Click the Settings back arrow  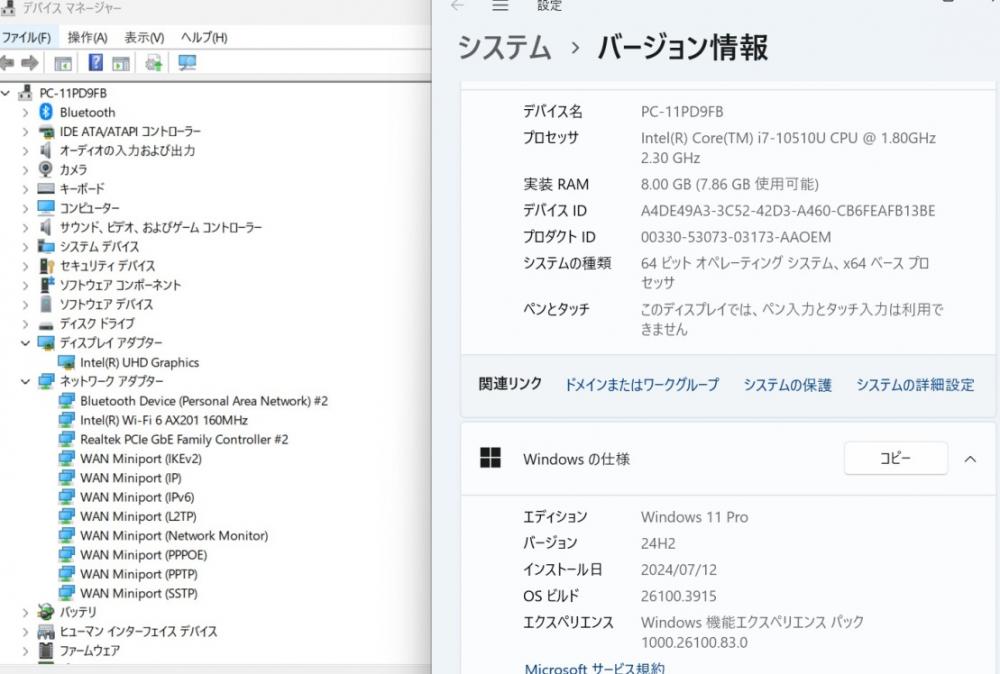click(x=457, y=5)
